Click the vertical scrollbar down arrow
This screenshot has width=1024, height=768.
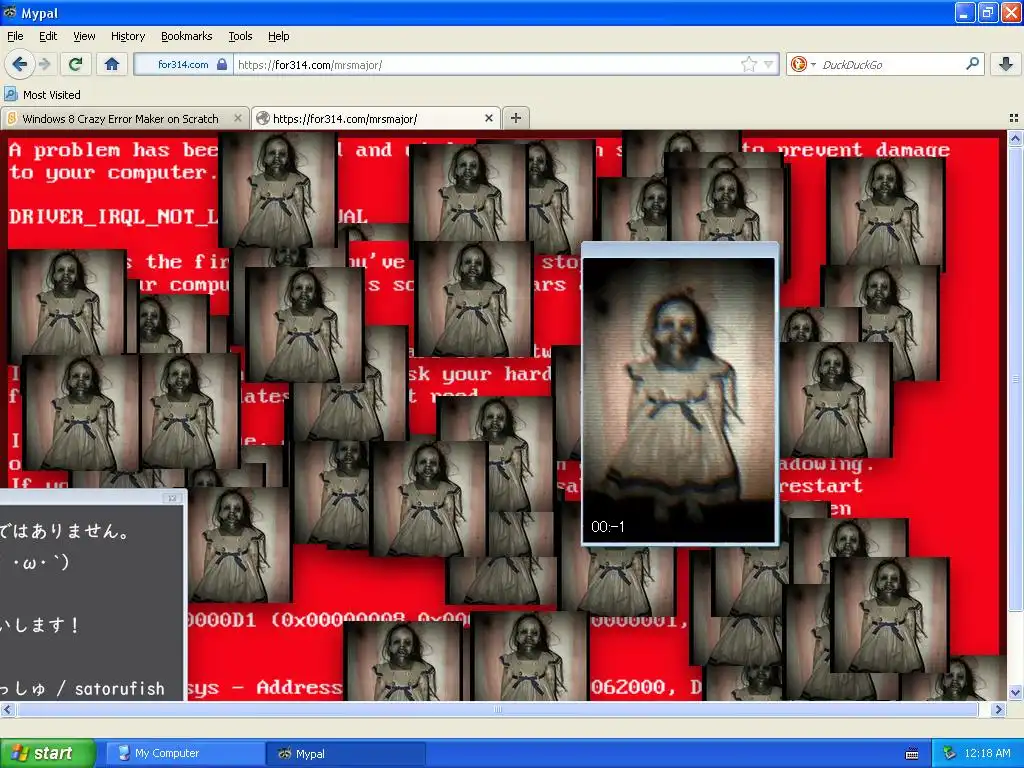[x=1015, y=693]
